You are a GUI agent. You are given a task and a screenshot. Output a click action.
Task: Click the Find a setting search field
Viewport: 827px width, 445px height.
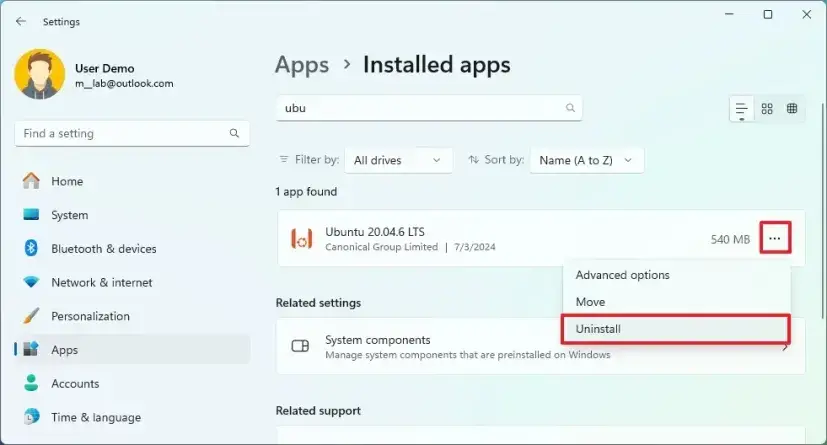(x=132, y=133)
